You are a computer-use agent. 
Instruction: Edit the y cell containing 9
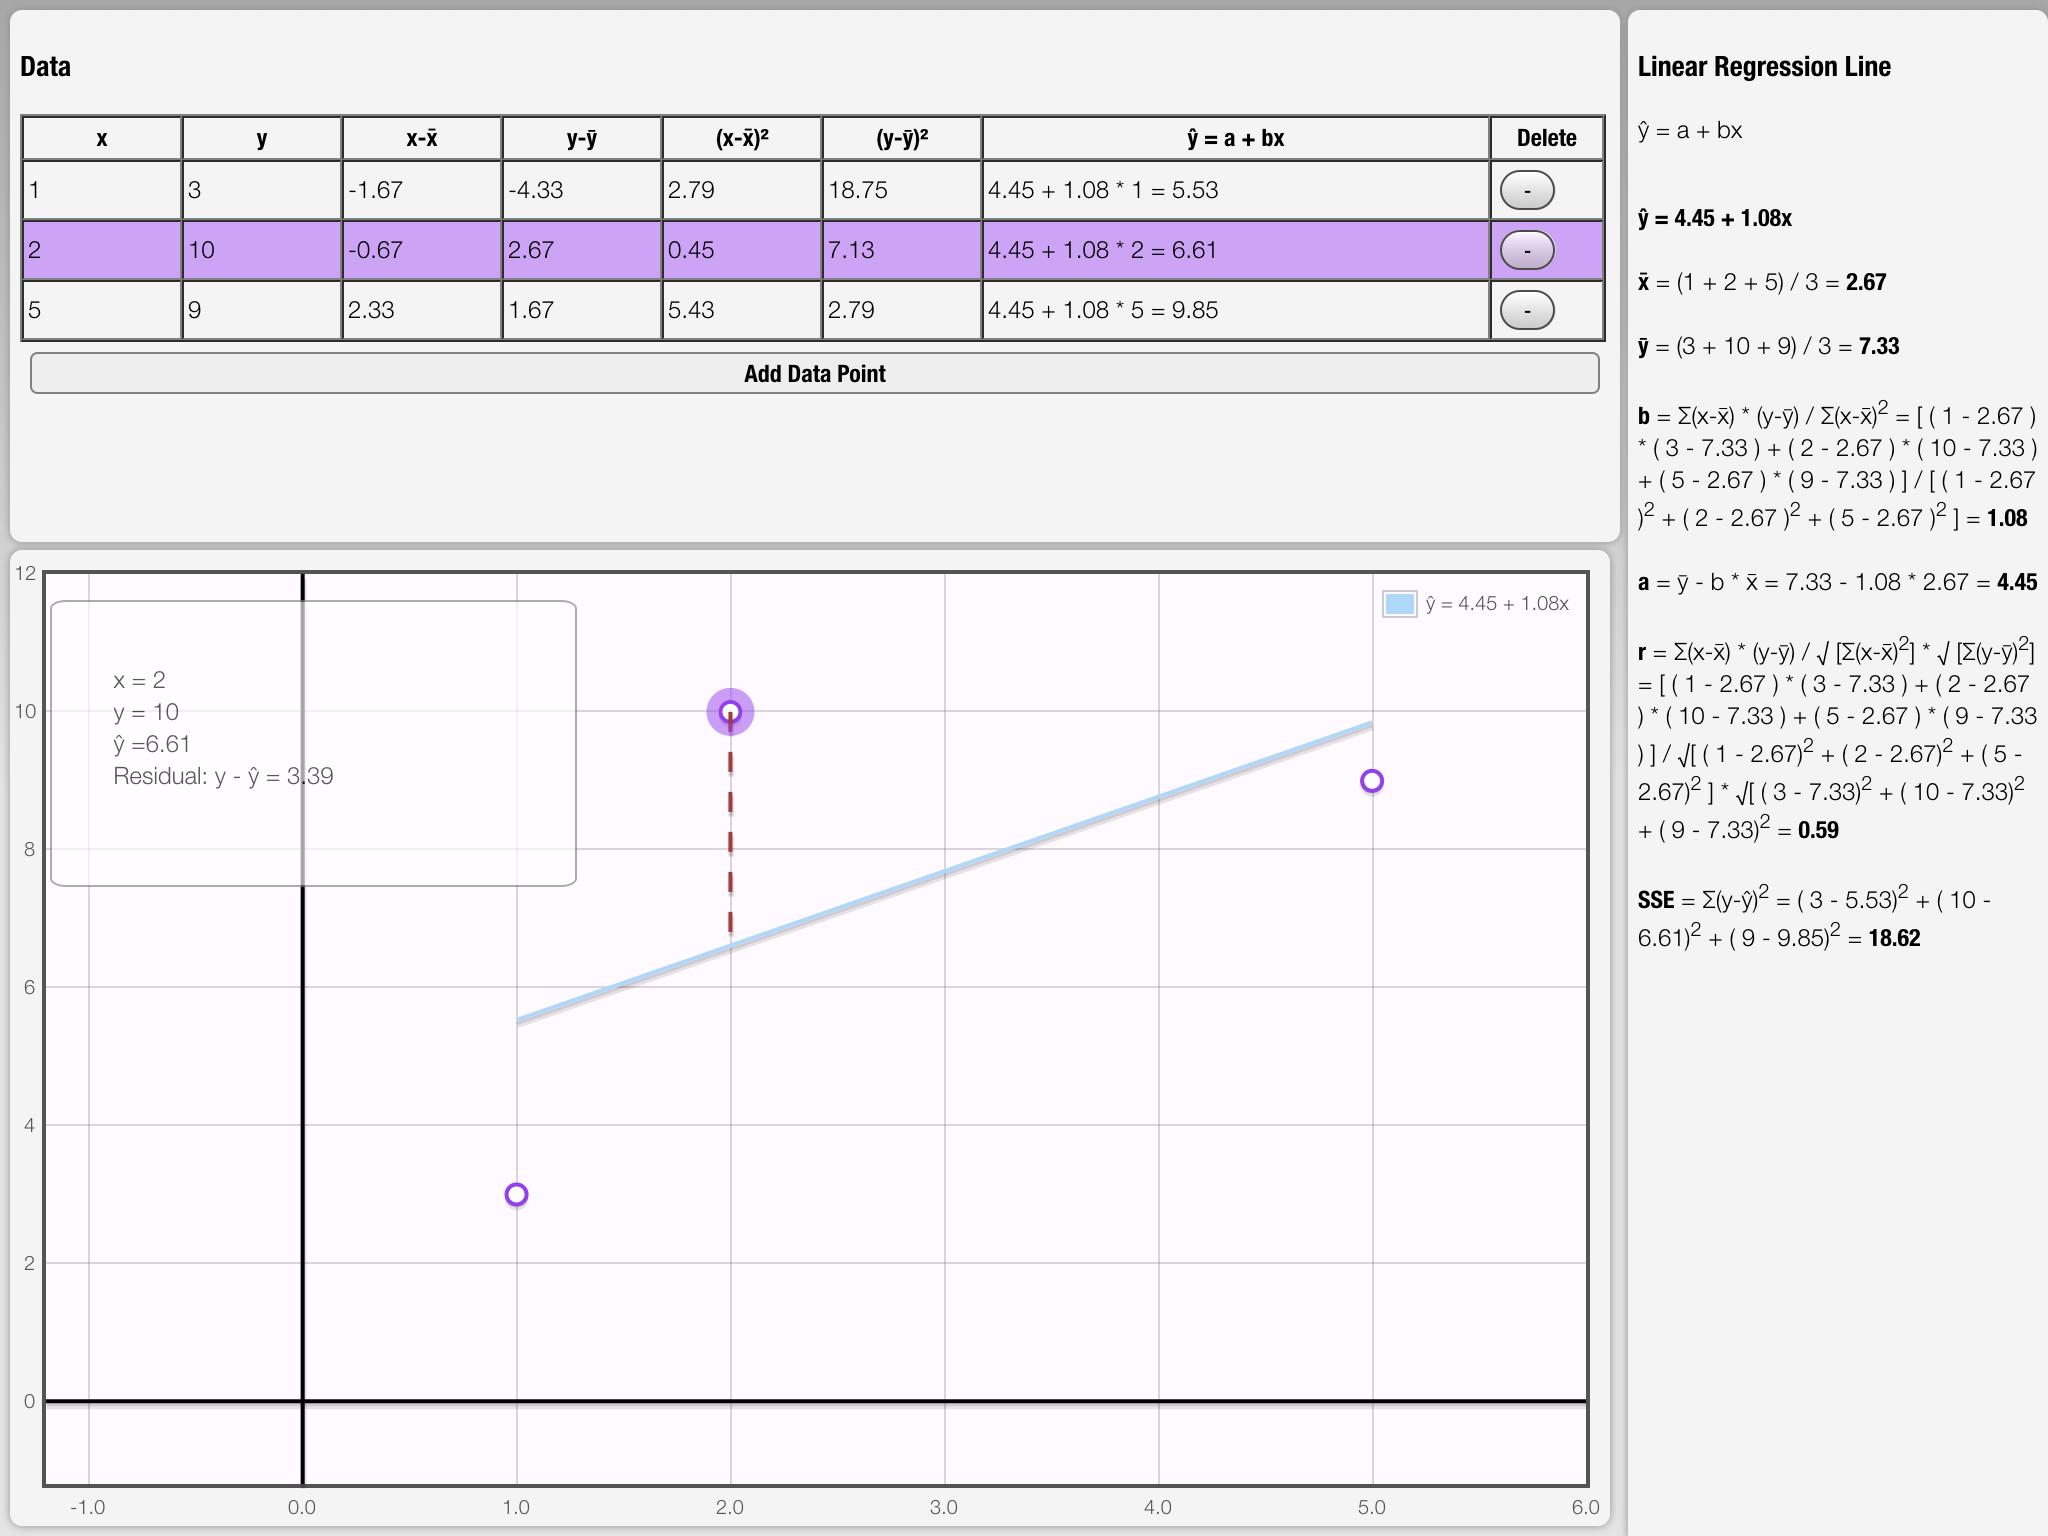point(262,310)
